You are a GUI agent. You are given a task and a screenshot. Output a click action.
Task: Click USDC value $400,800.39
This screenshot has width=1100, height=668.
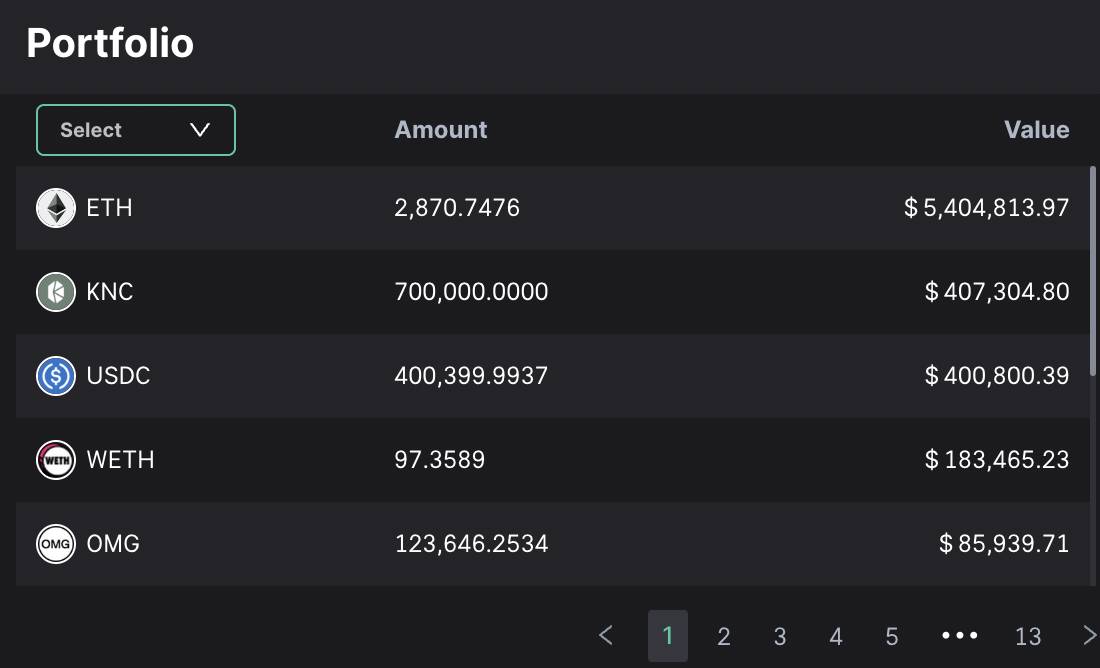click(997, 376)
